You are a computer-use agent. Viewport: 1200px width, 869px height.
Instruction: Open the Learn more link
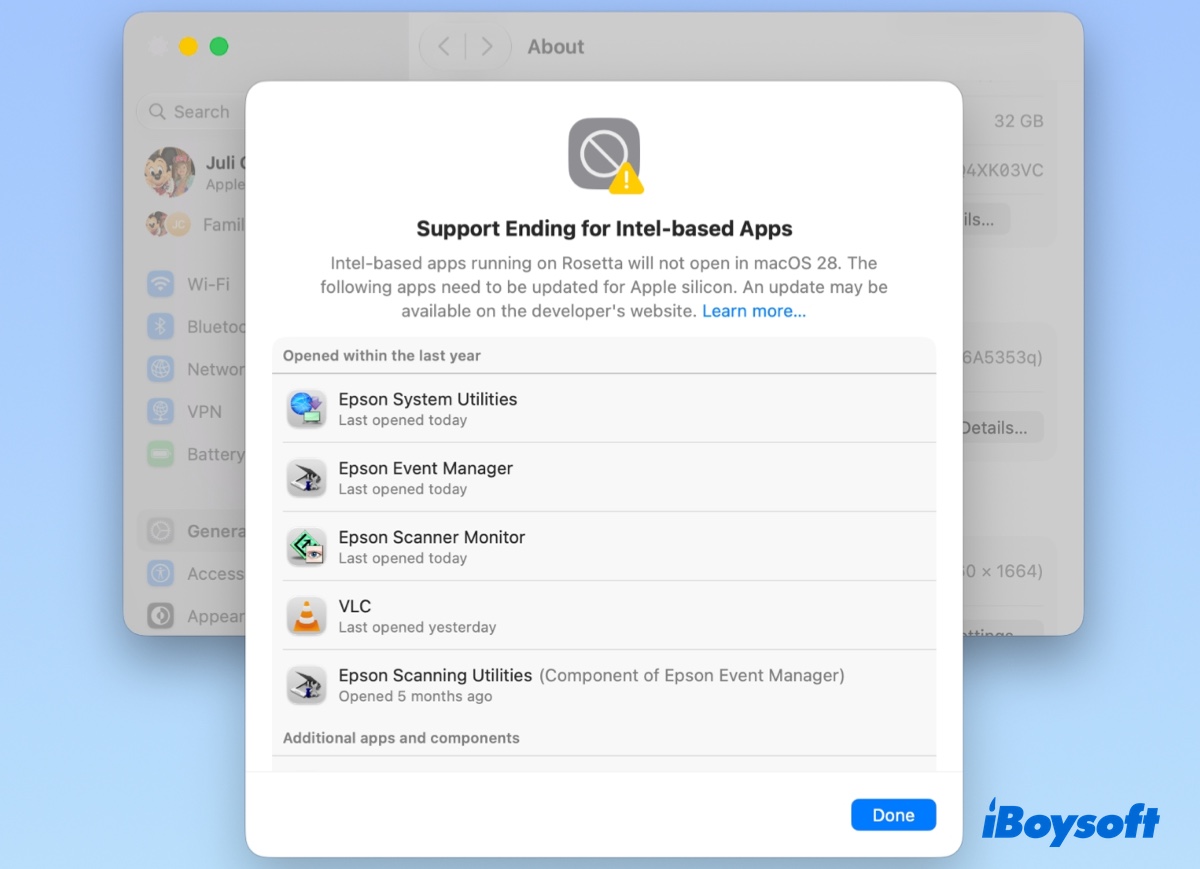[754, 311]
